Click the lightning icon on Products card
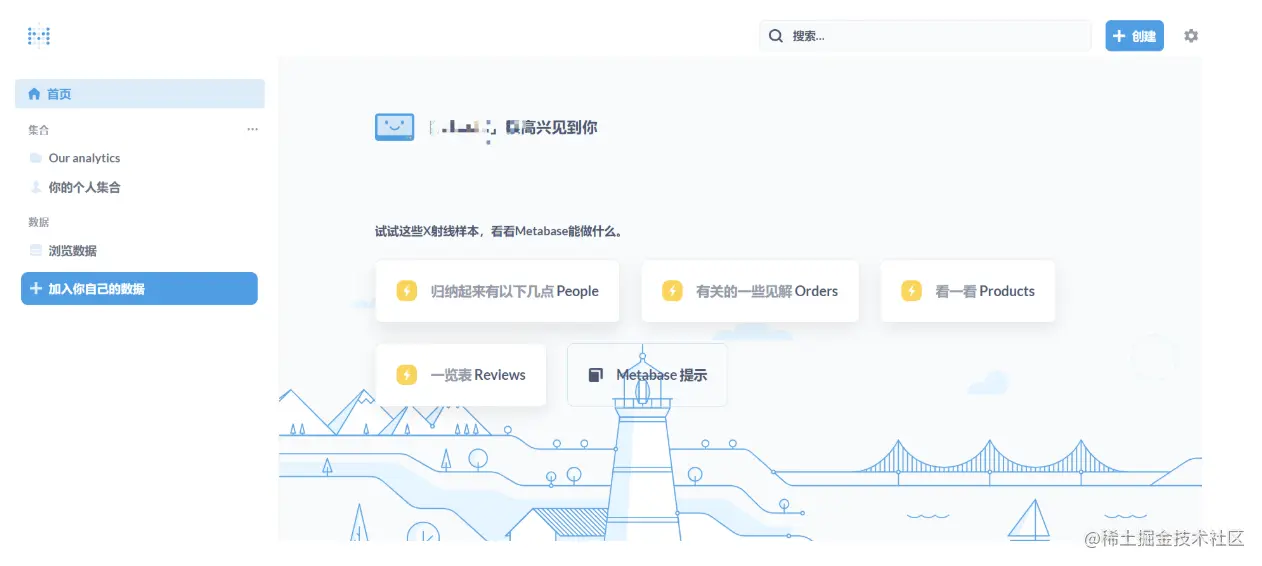Screen dimensions: 1262x566 (911, 291)
